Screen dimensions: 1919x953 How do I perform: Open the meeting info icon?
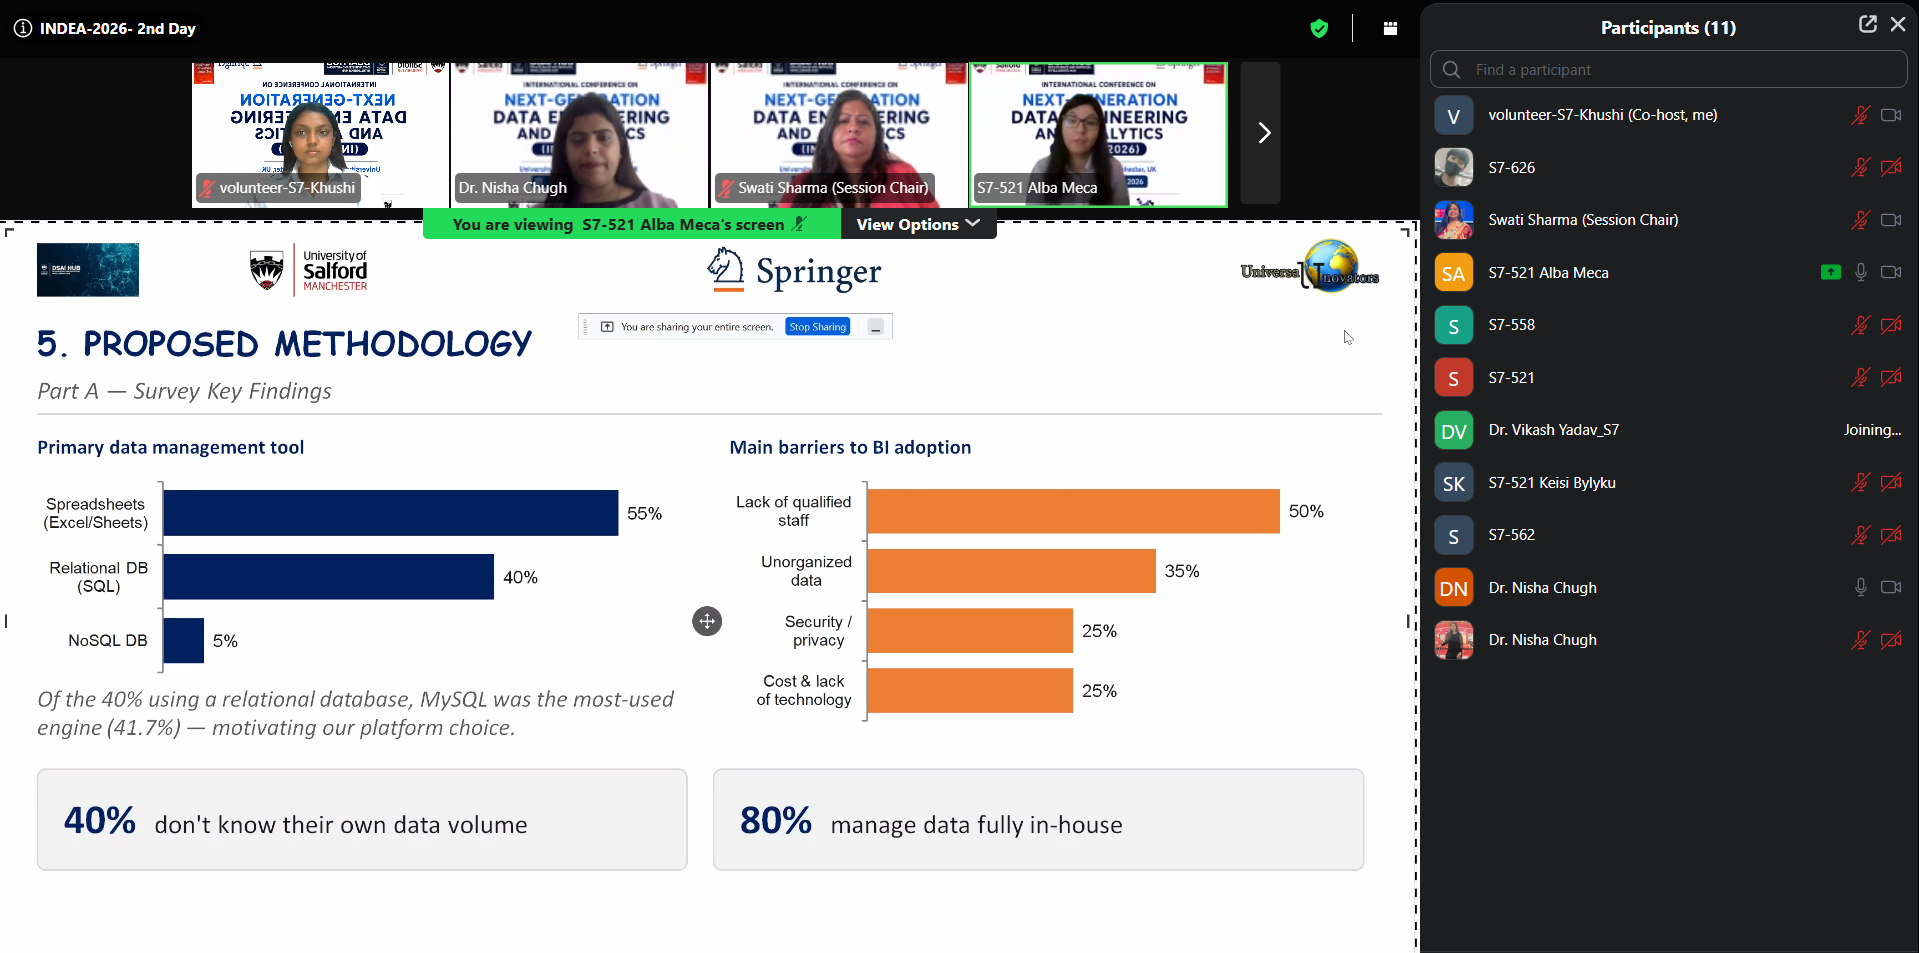point(22,28)
